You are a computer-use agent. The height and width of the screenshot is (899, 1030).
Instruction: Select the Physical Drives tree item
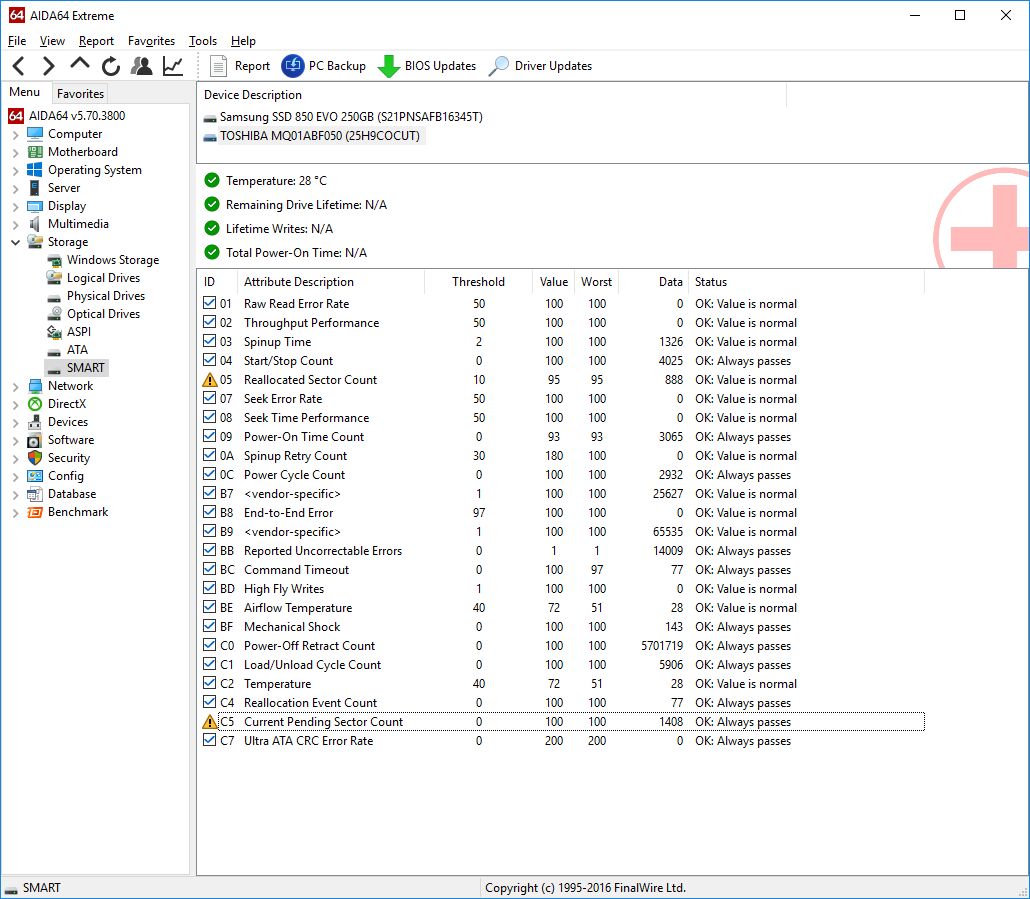click(x=106, y=296)
